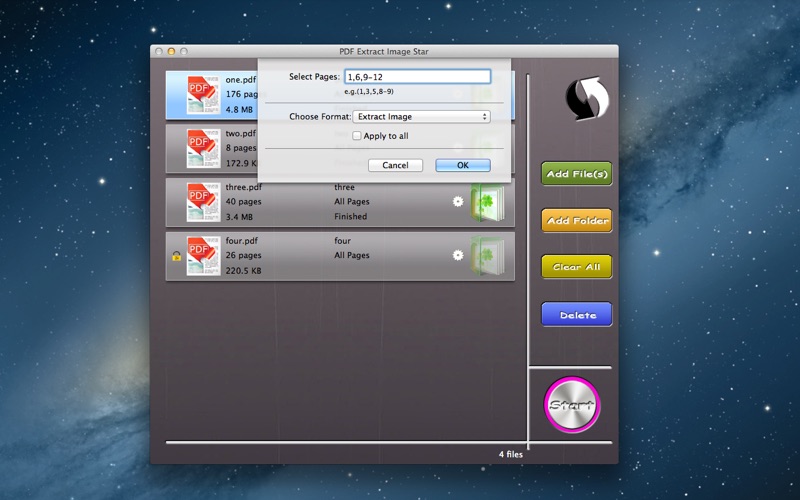Image resolution: width=800 pixels, height=500 pixels.
Task: Click the Clear All button
Action: (577, 267)
